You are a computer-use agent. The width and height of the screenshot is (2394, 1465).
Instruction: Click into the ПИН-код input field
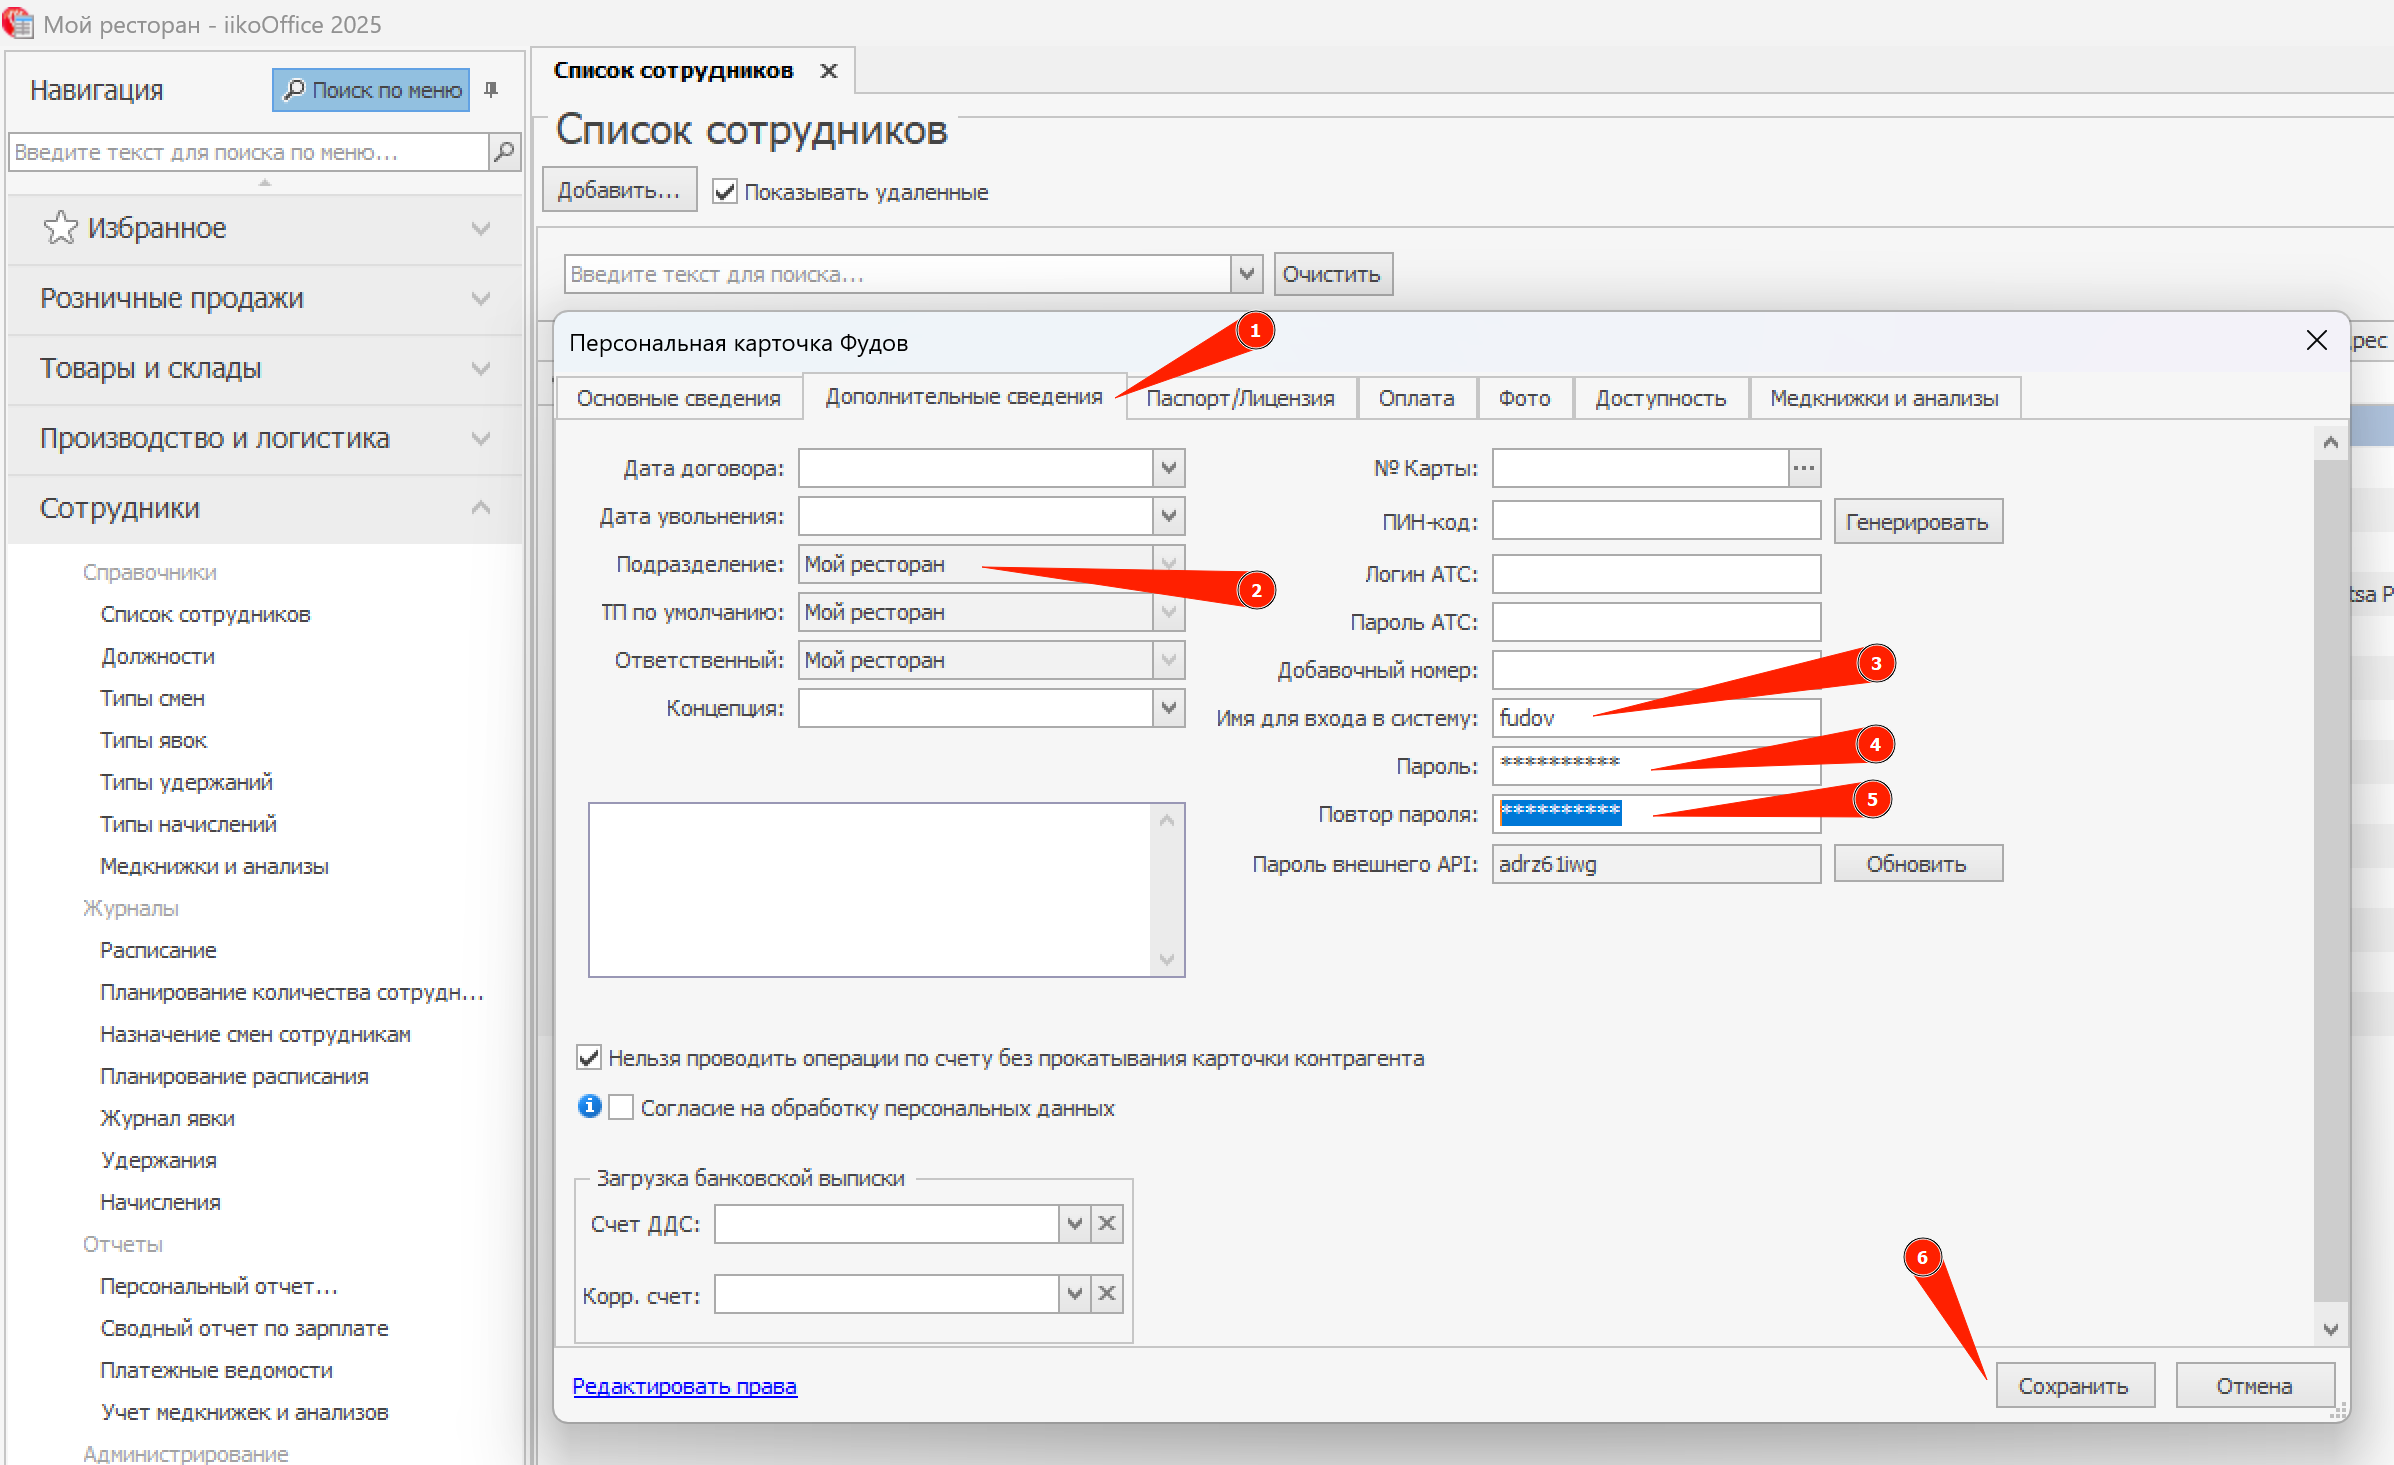pos(1655,521)
